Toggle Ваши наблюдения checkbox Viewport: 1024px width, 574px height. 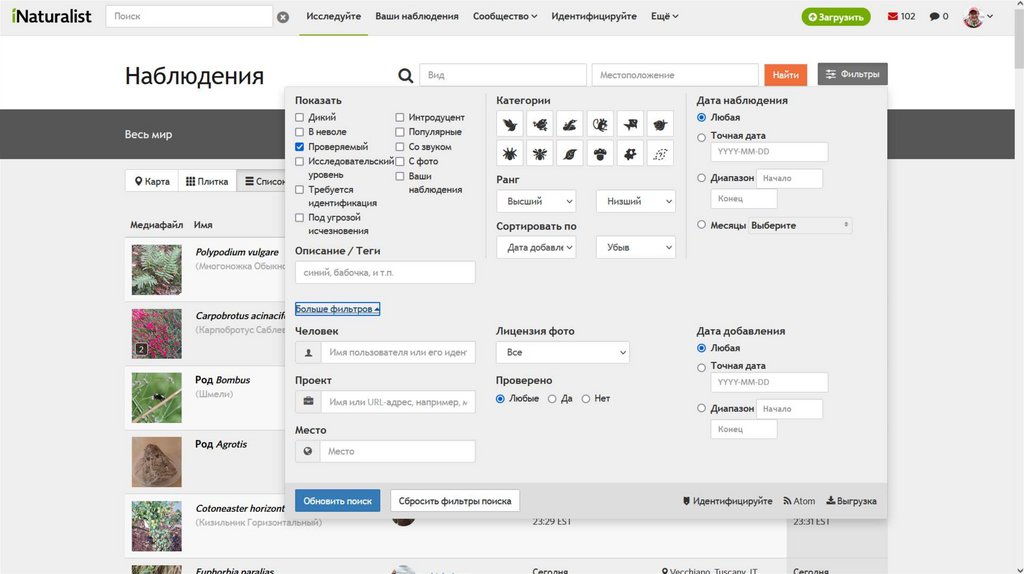point(400,176)
